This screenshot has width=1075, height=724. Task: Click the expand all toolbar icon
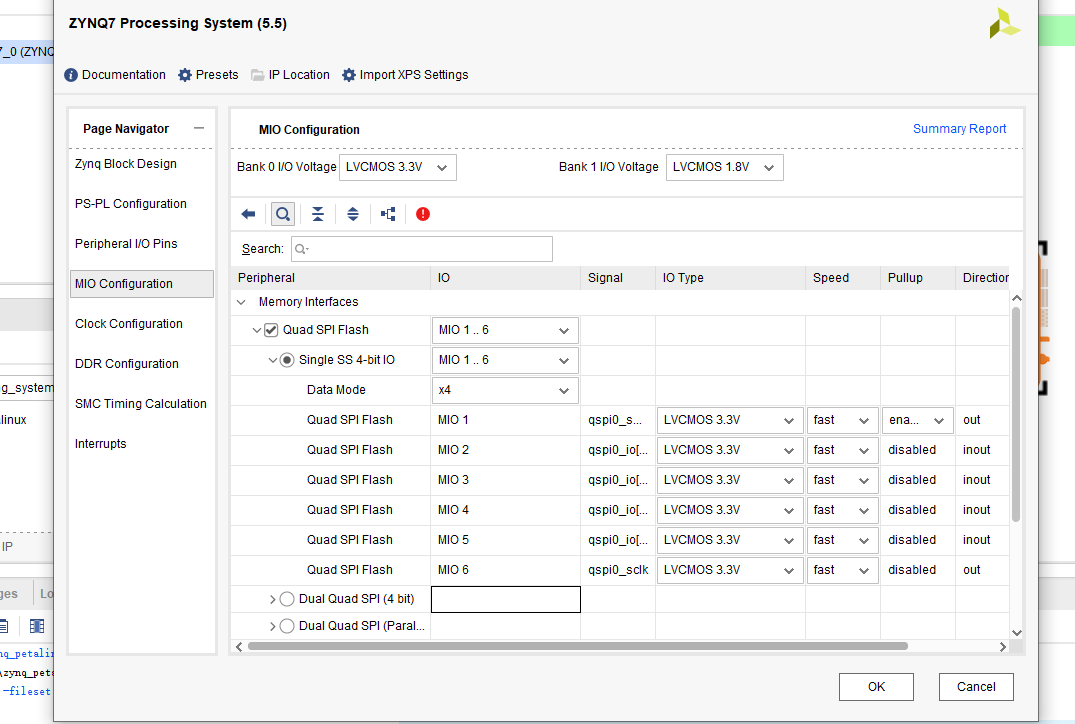353,214
